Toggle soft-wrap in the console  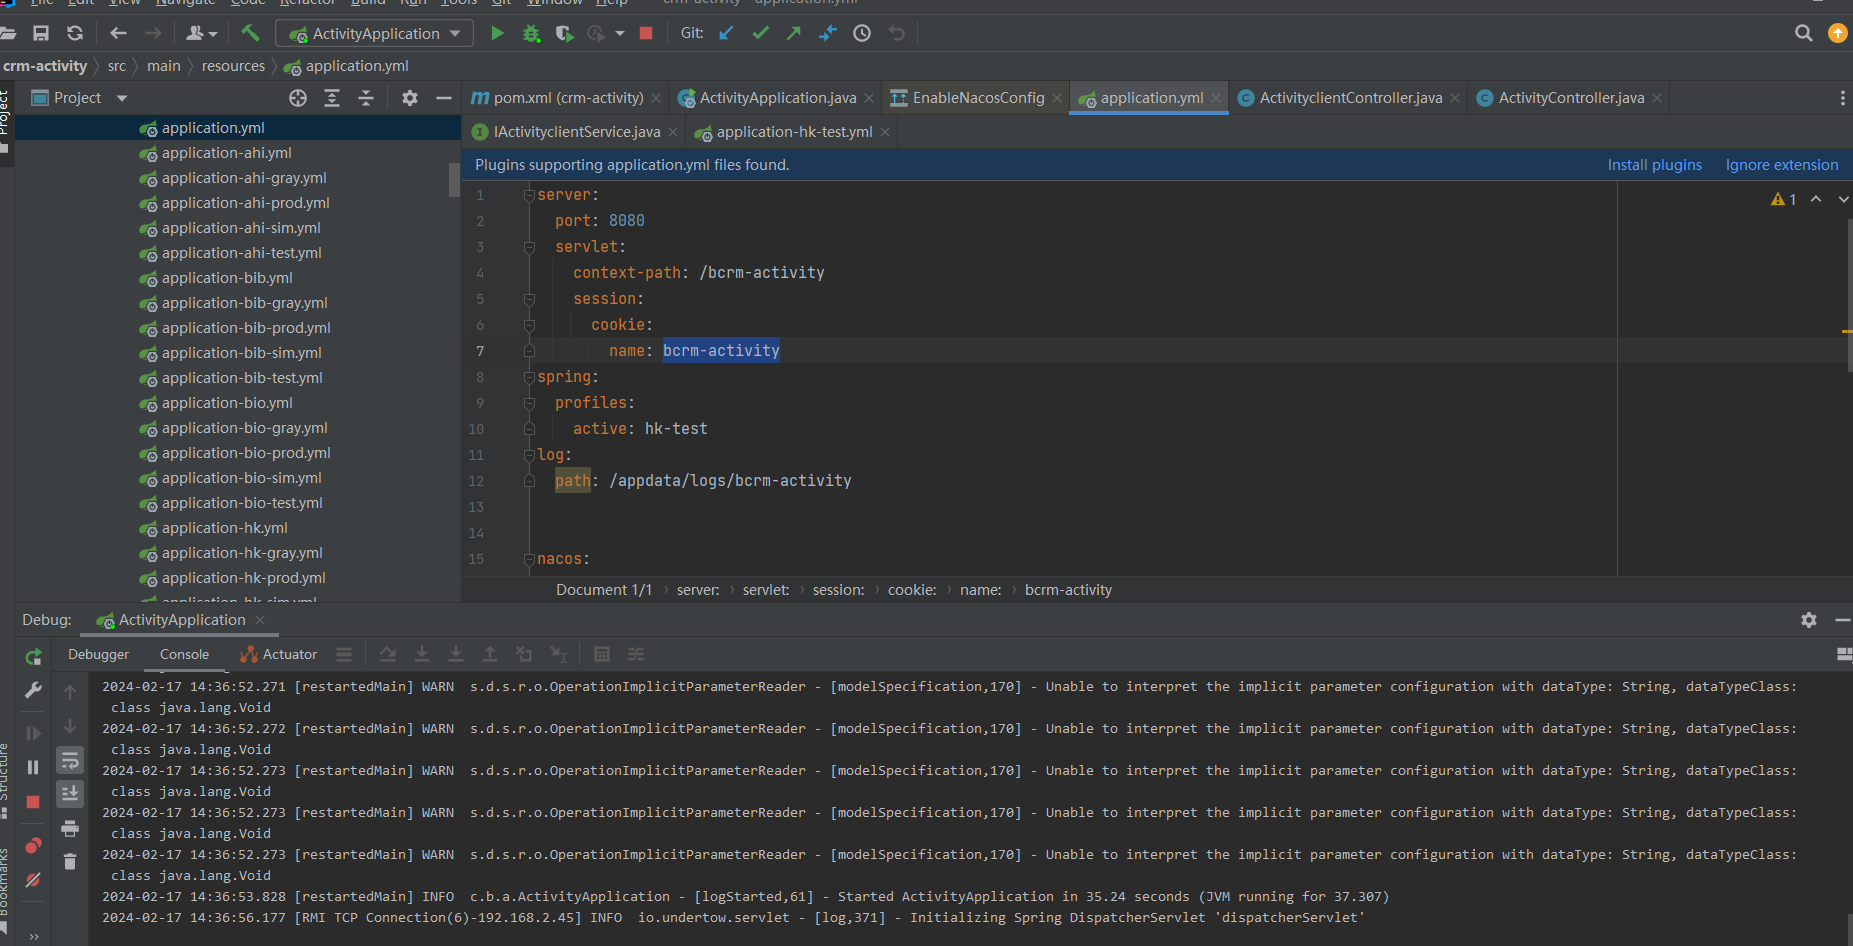coord(70,761)
